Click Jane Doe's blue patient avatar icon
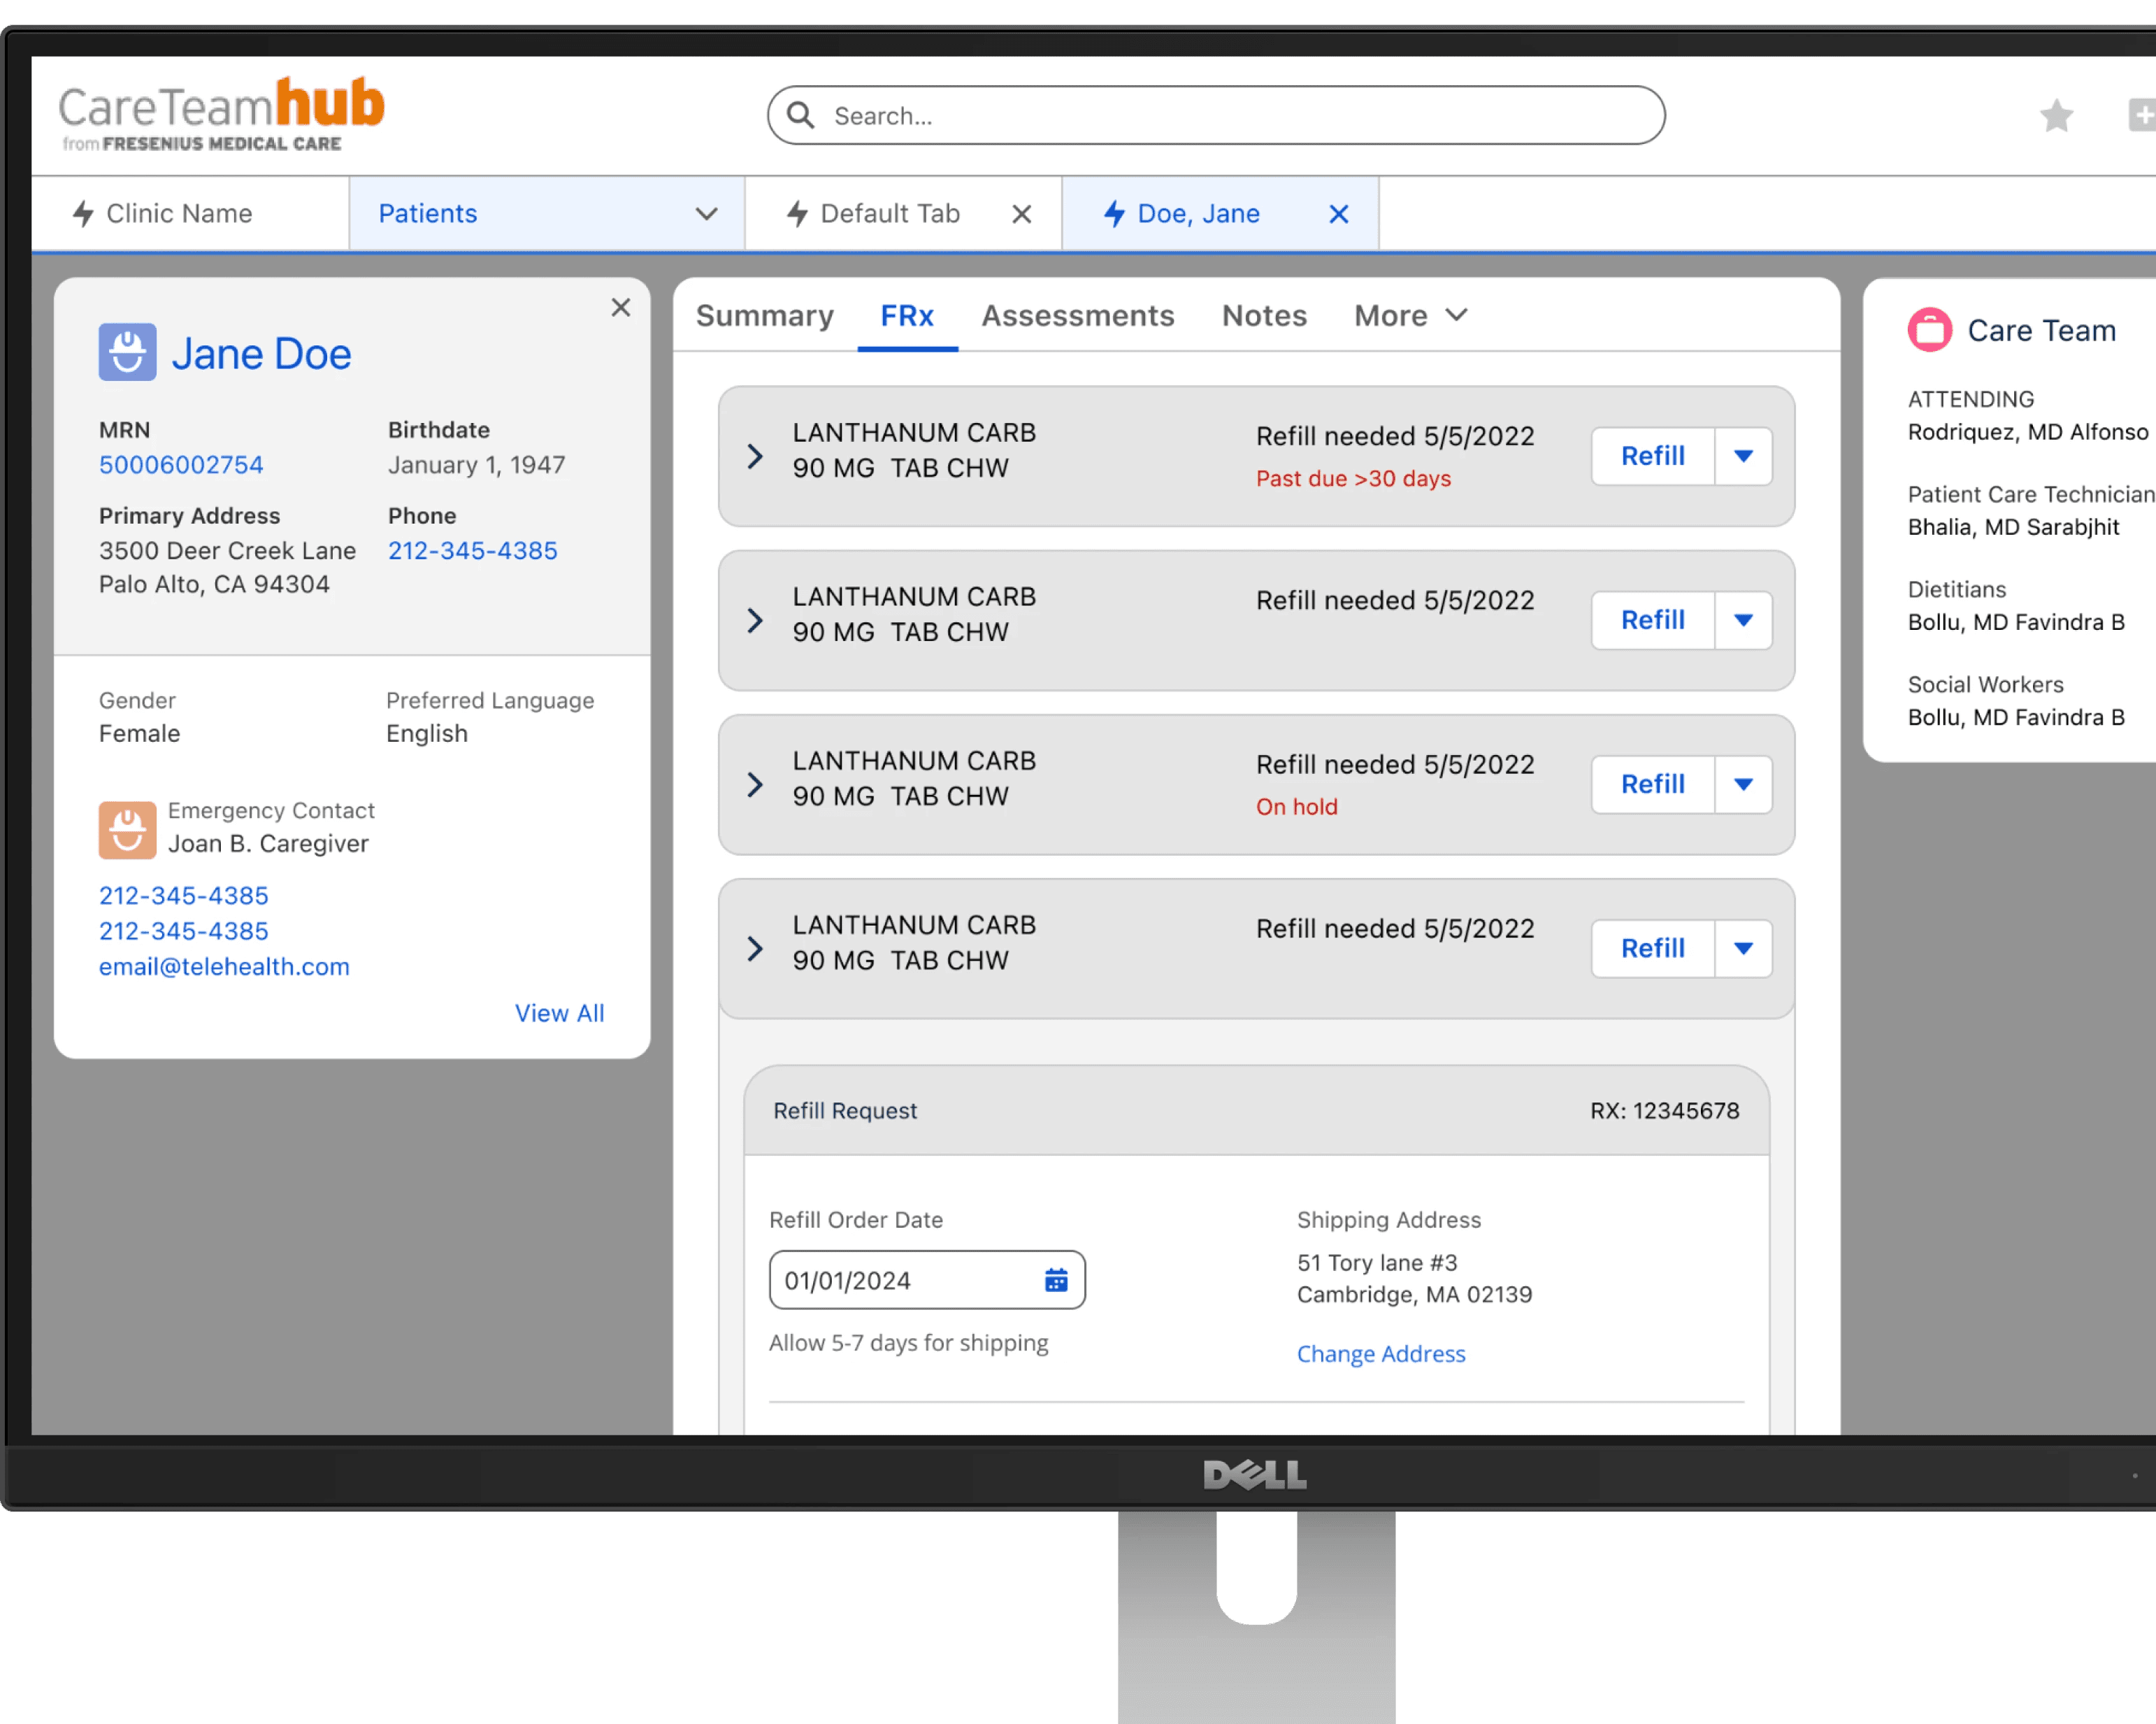The image size is (2156, 1724). 127,352
